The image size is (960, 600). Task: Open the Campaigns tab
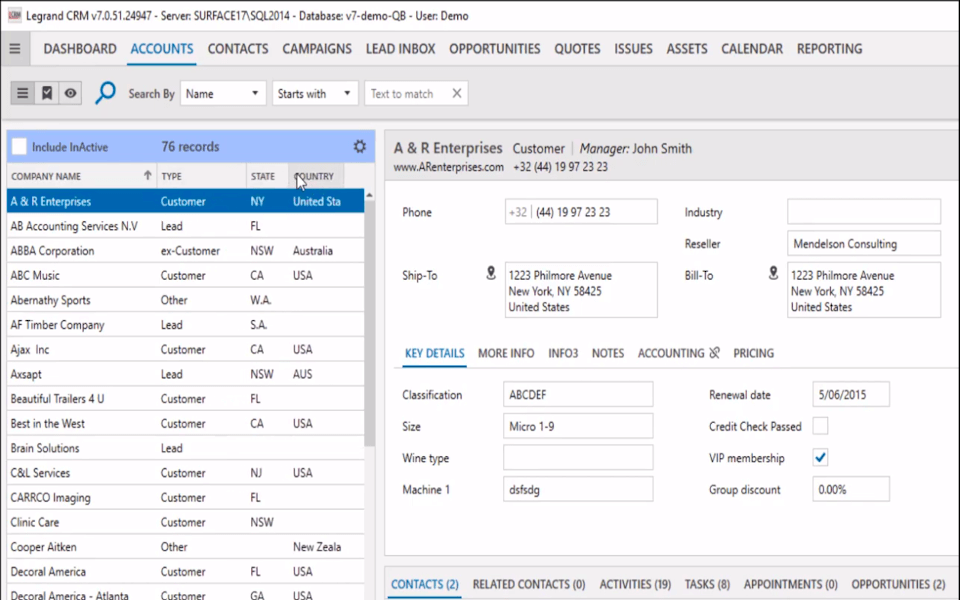point(317,49)
